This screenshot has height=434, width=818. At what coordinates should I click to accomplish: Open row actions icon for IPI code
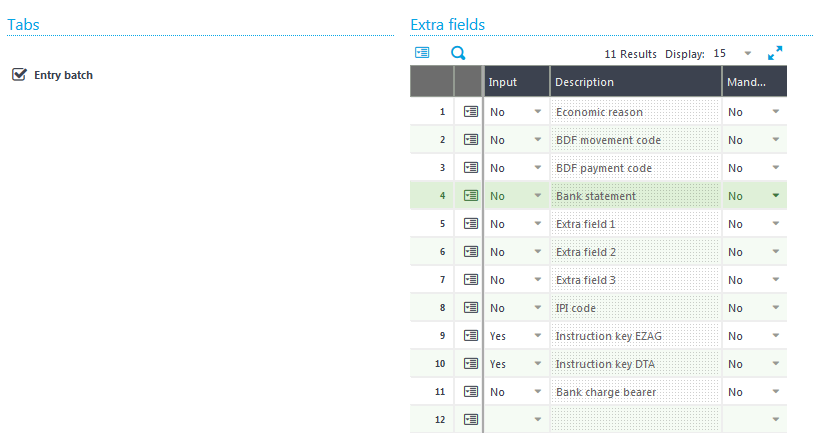coord(471,308)
